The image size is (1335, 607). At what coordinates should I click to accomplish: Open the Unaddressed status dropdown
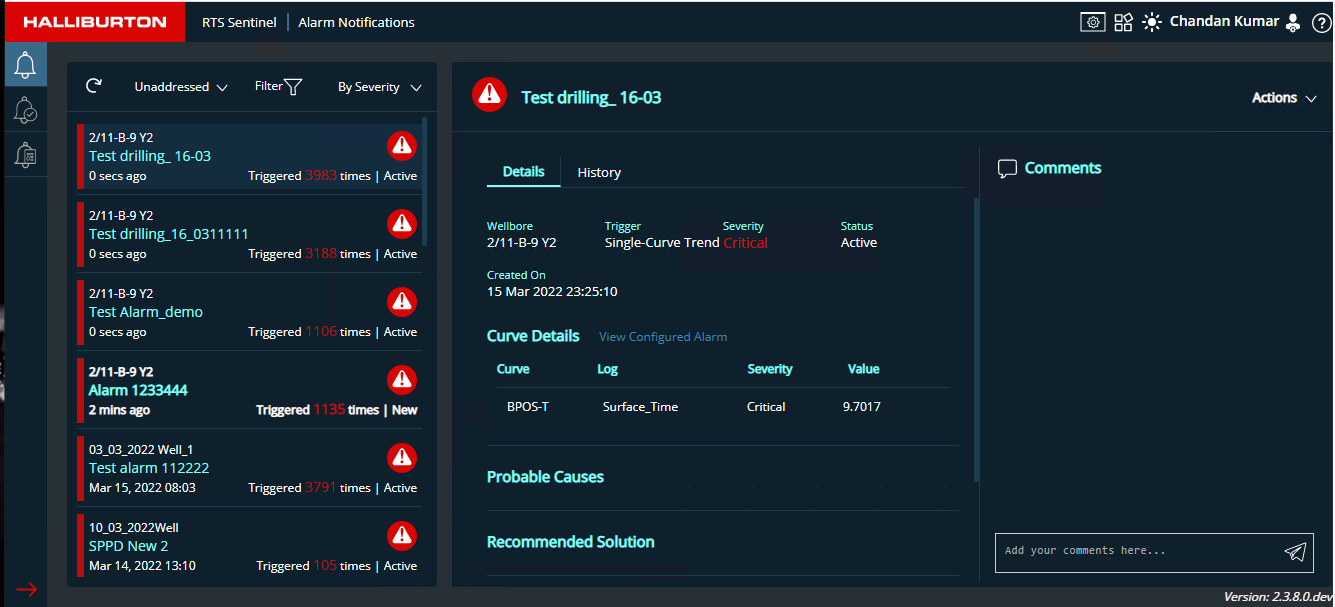click(x=181, y=87)
